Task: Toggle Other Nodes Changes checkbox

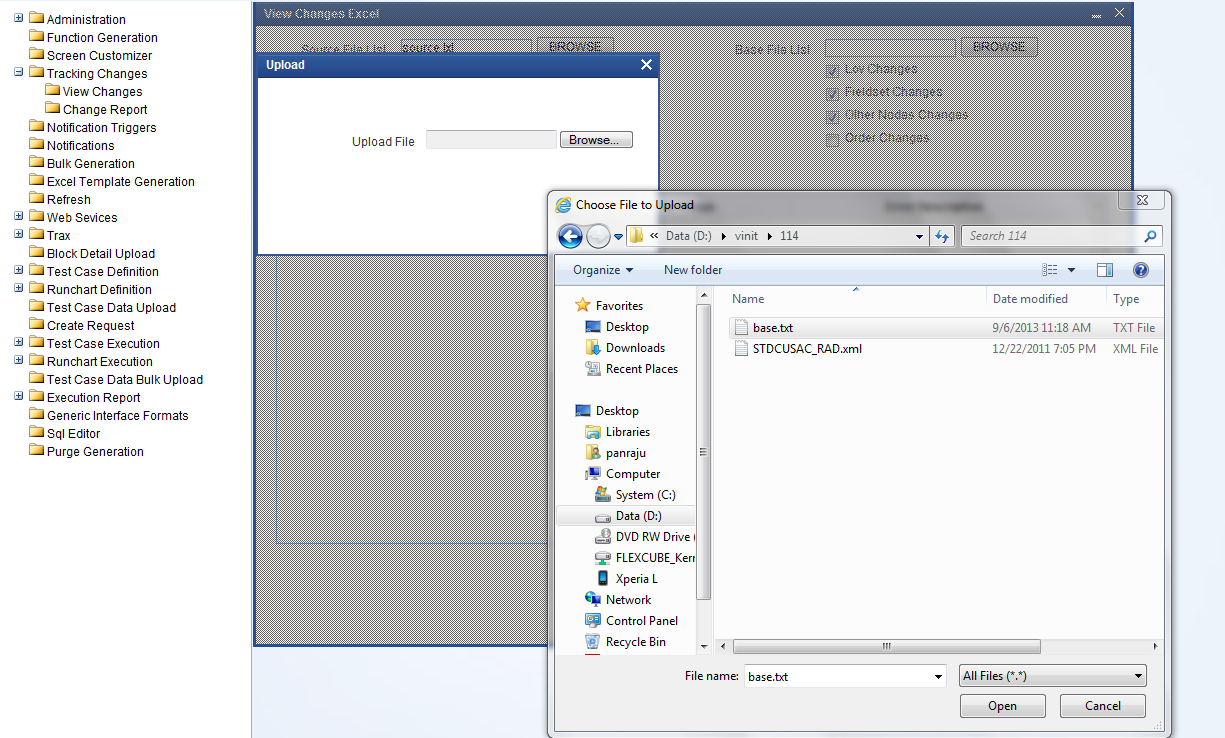Action: (832, 117)
